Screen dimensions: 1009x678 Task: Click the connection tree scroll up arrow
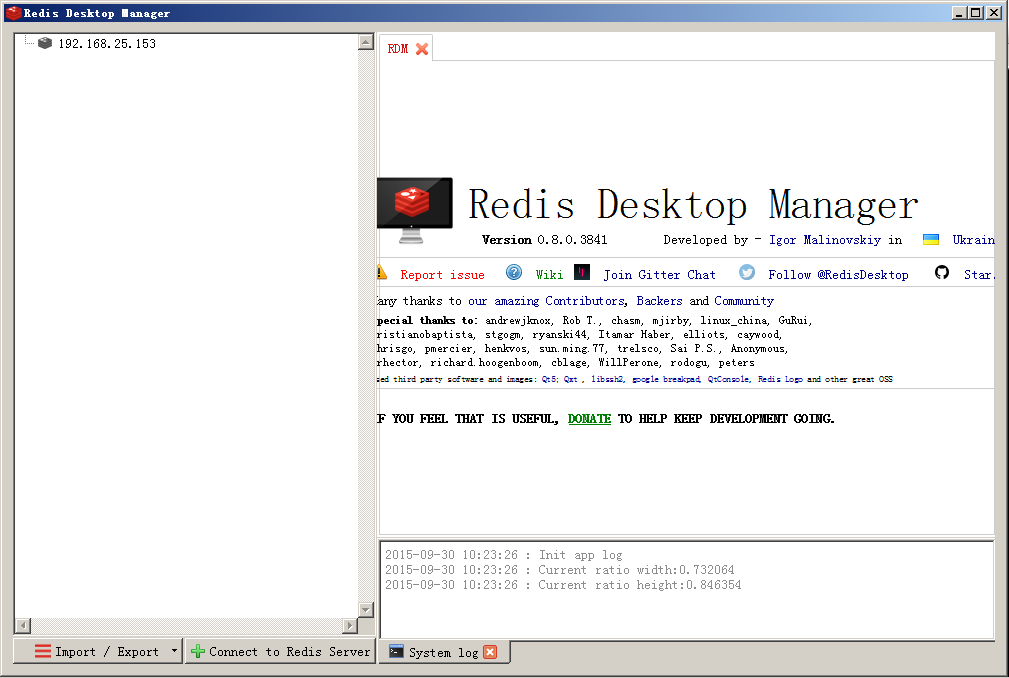coord(366,42)
